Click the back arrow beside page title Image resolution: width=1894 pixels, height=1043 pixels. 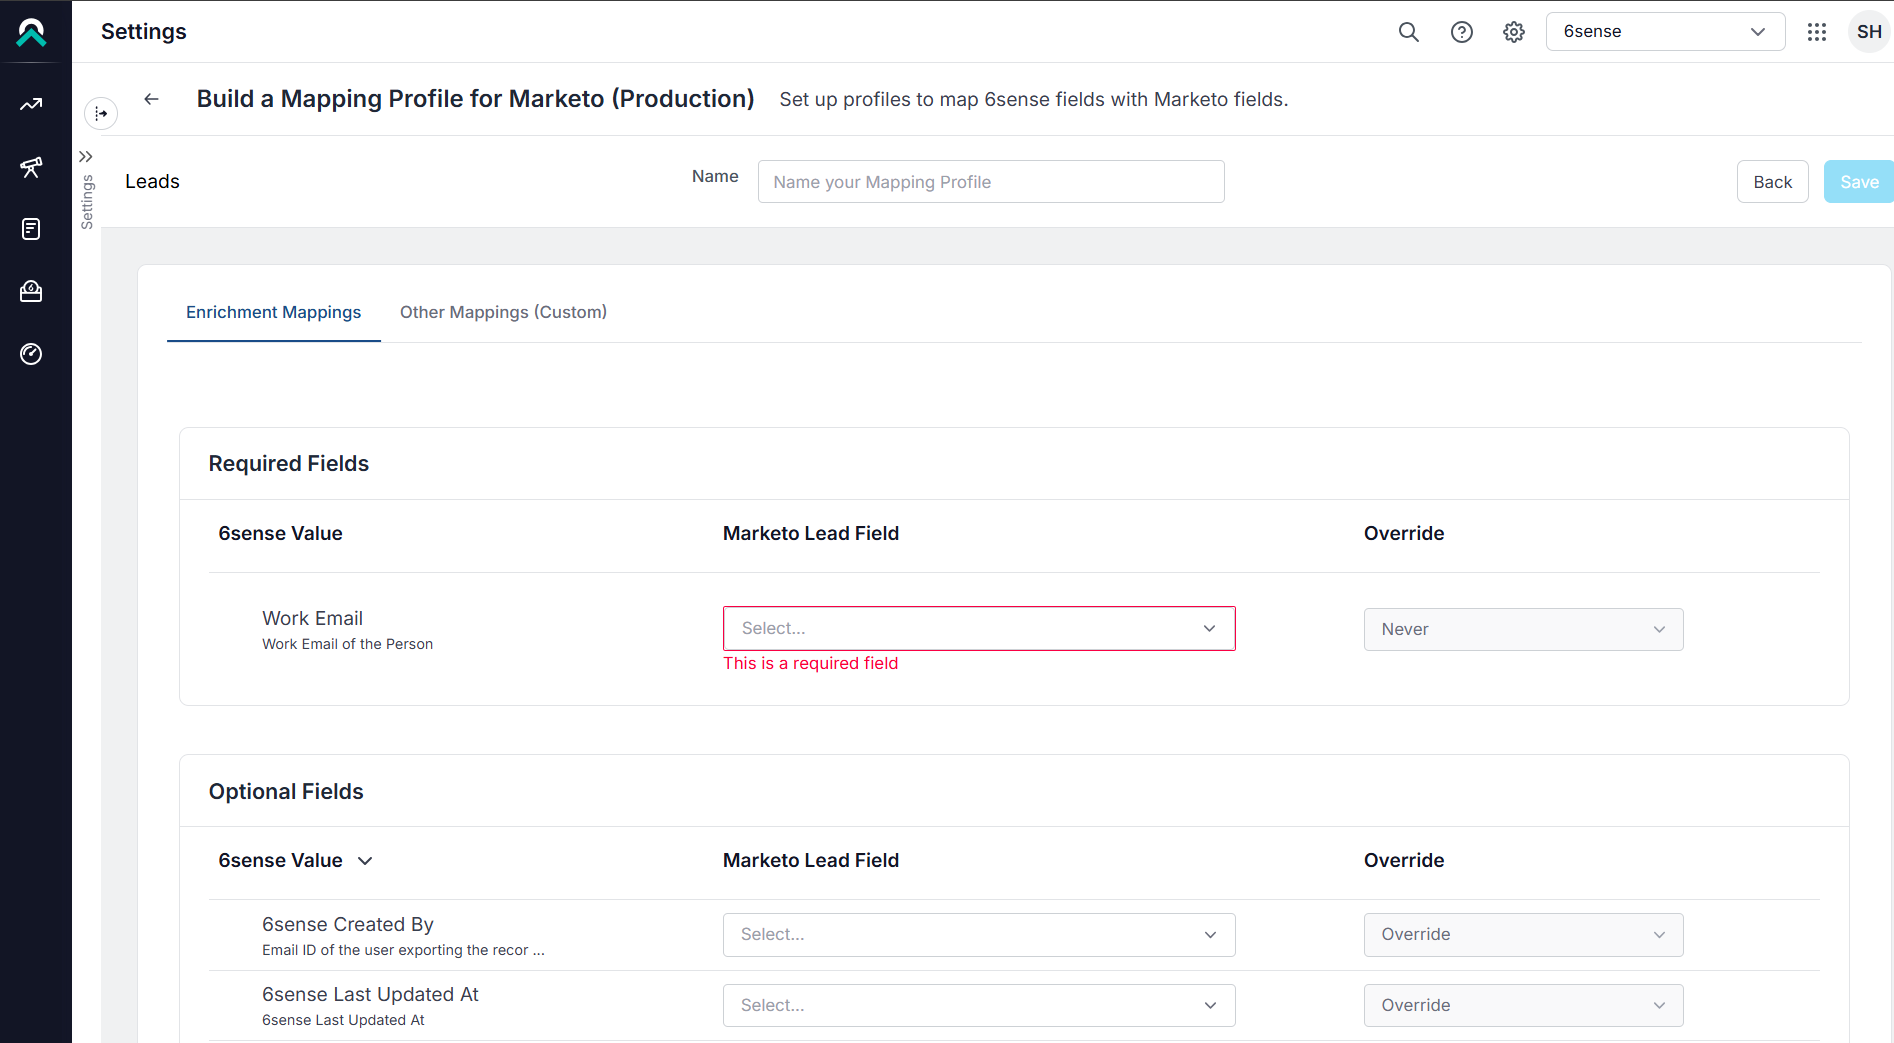[x=151, y=99]
